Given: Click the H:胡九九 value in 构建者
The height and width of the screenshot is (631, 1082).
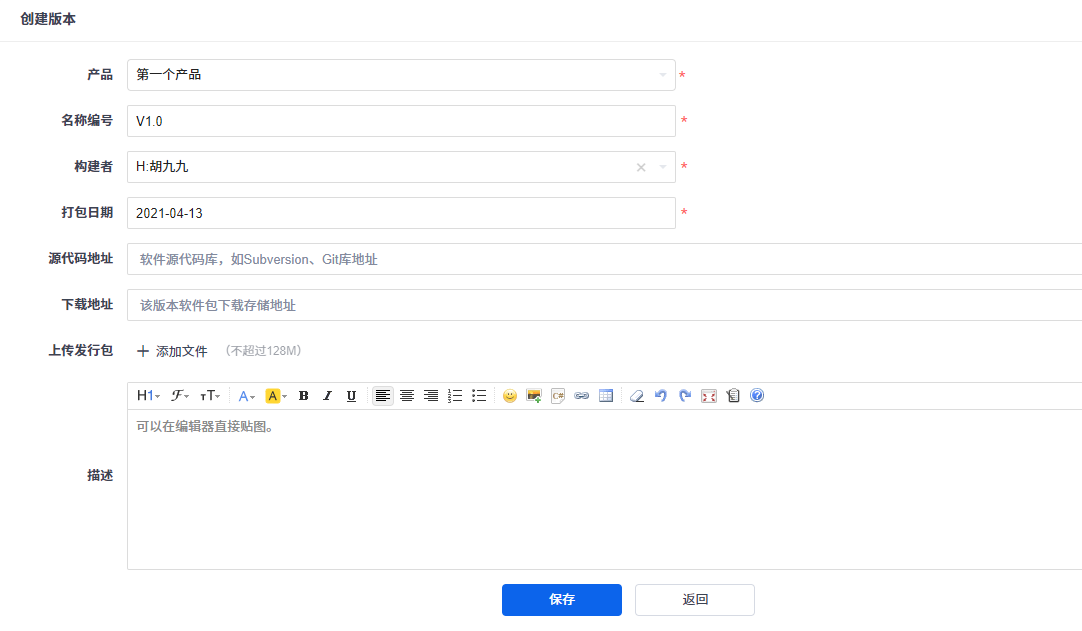Looking at the screenshot, I should (162, 166).
